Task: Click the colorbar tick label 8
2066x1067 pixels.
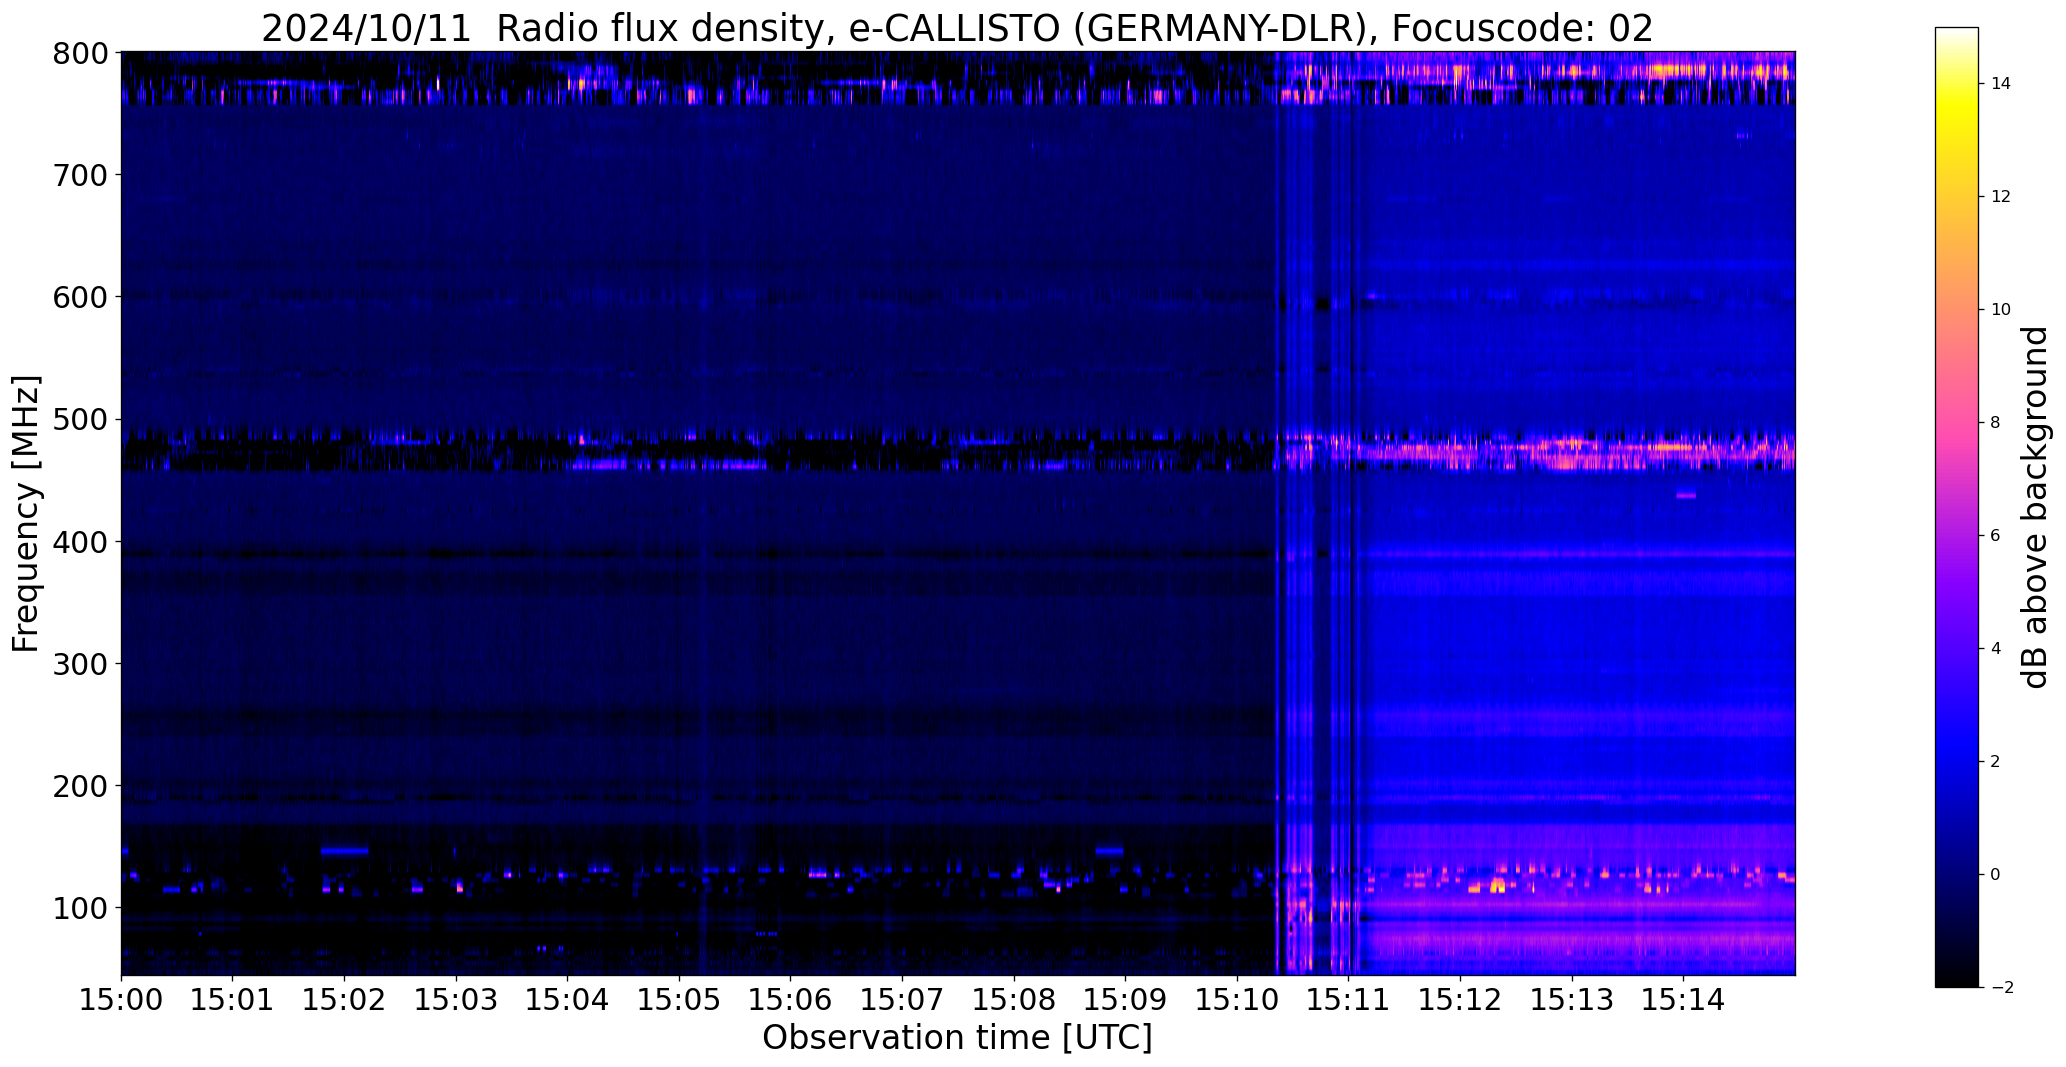Action: click(1996, 423)
